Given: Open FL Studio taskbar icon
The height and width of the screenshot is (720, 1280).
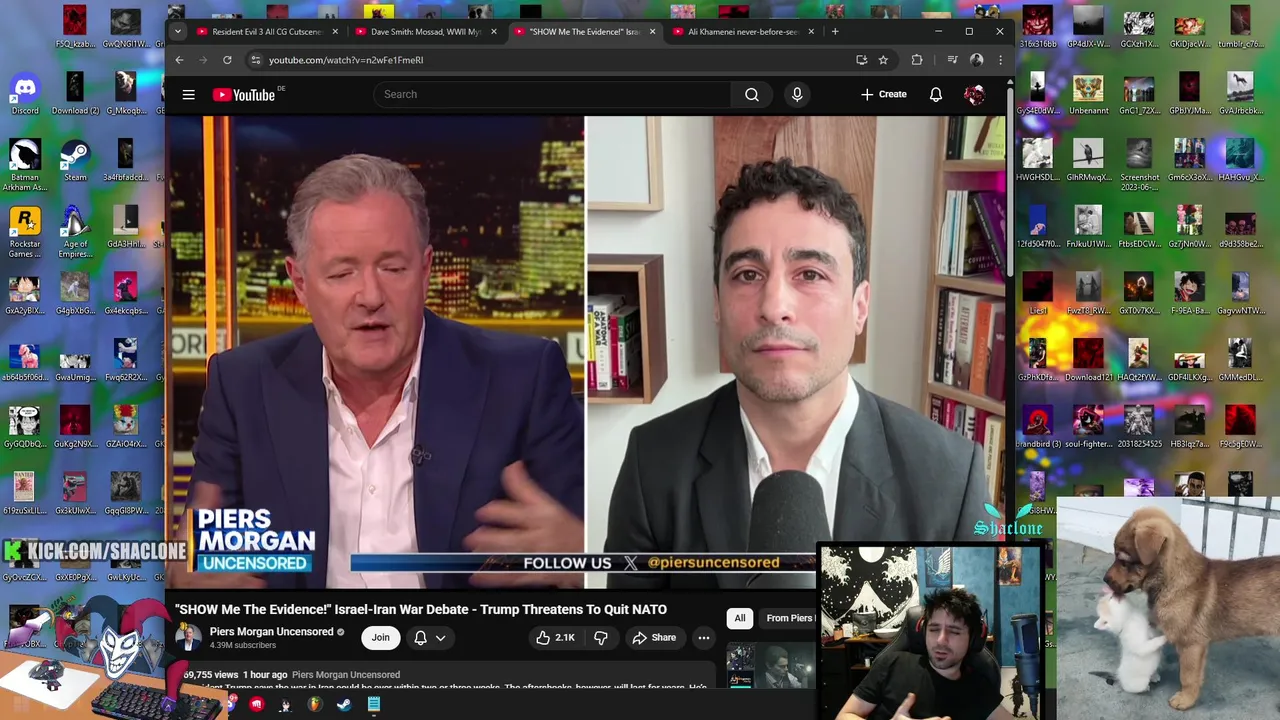Looking at the screenshot, I should 314,705.
